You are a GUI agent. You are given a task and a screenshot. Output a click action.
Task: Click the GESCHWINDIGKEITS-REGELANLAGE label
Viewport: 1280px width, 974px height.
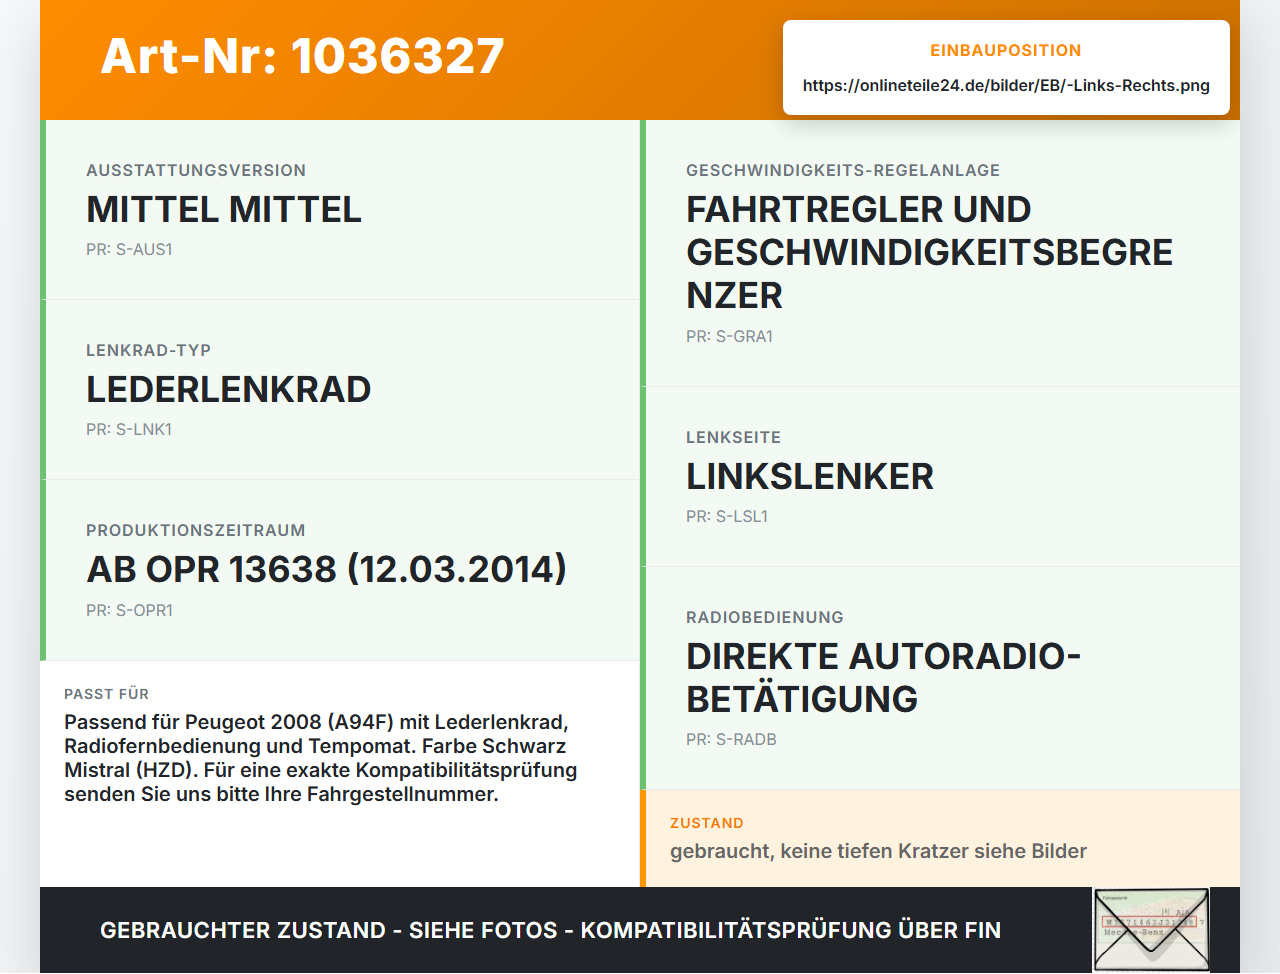(x=843, y=171)
